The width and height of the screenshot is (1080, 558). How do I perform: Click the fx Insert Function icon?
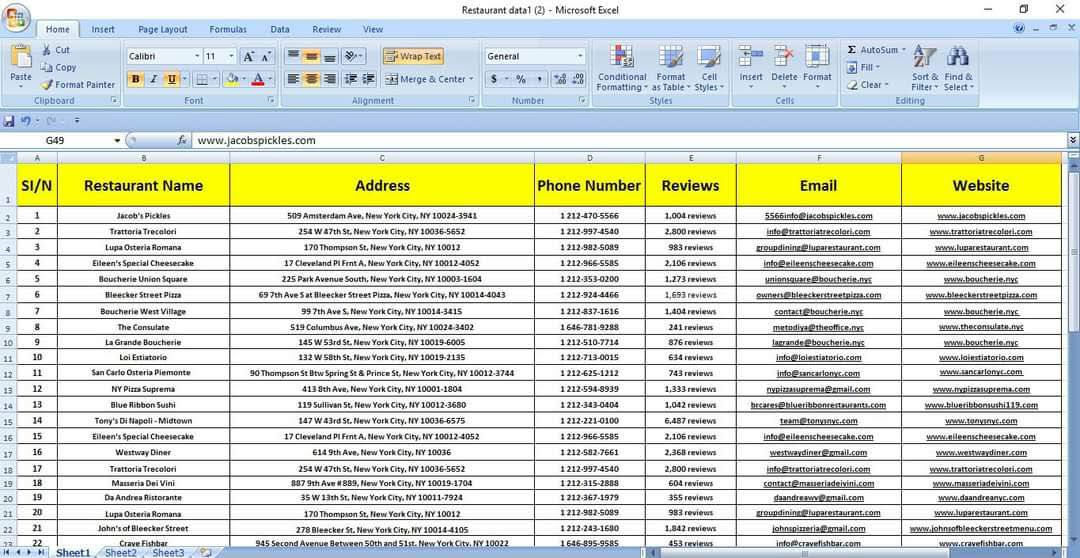[183, 141]
